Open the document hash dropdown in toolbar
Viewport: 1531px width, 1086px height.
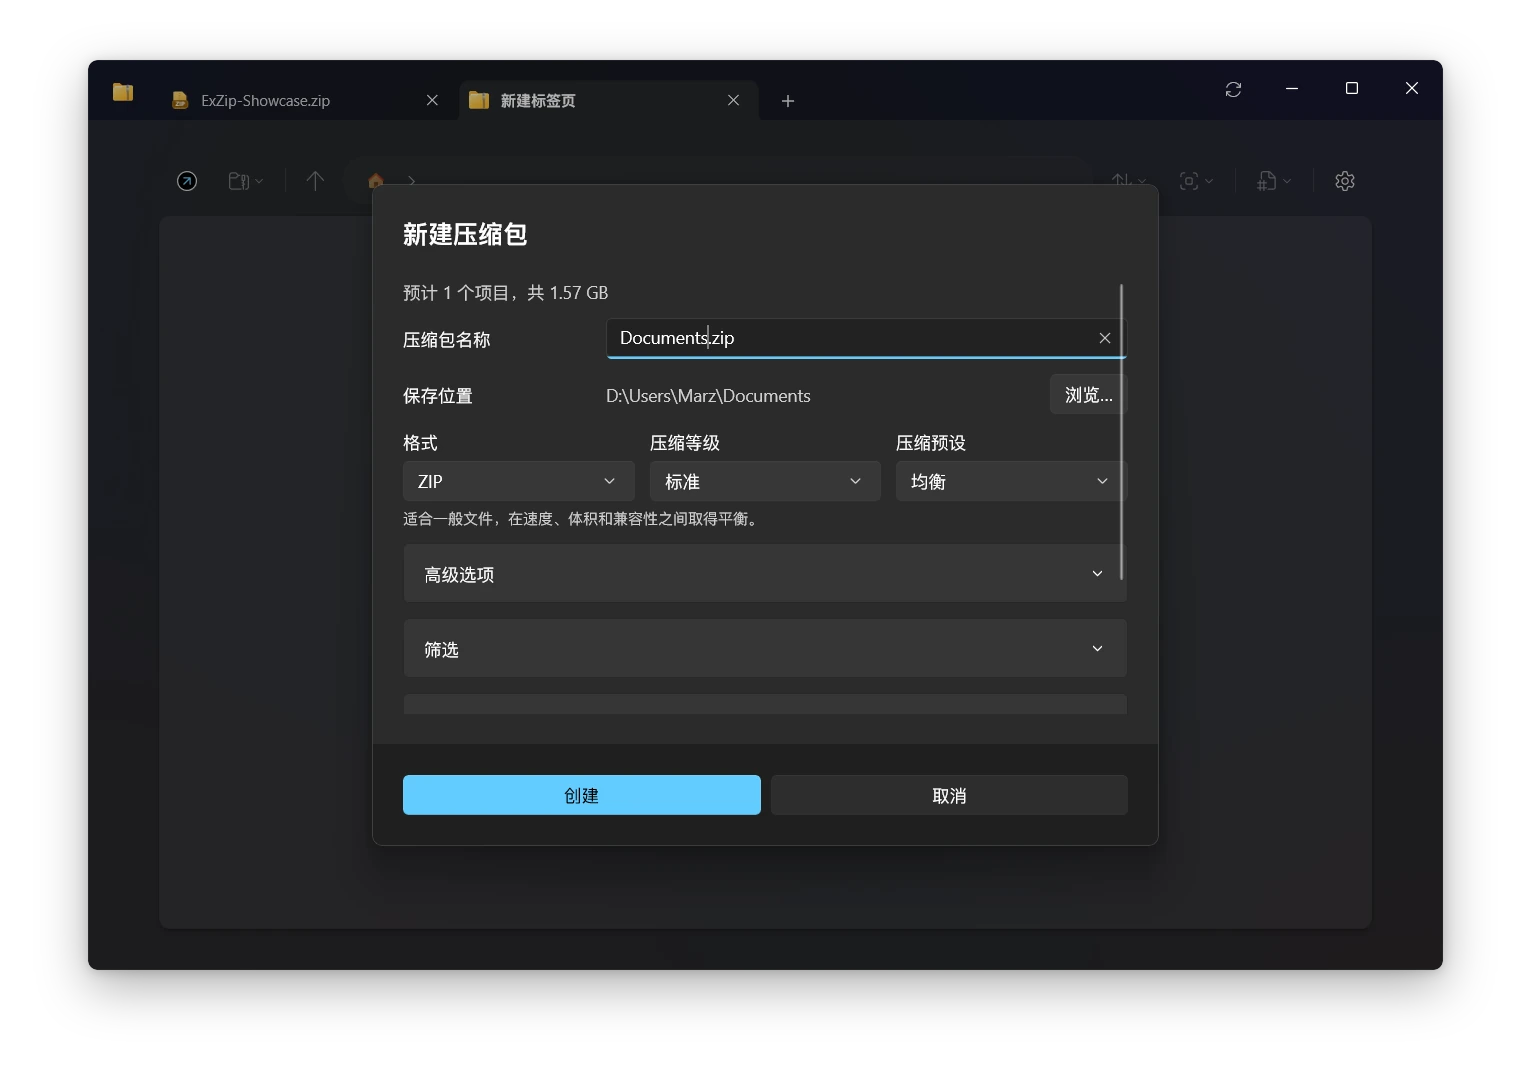coord(1274,181)
